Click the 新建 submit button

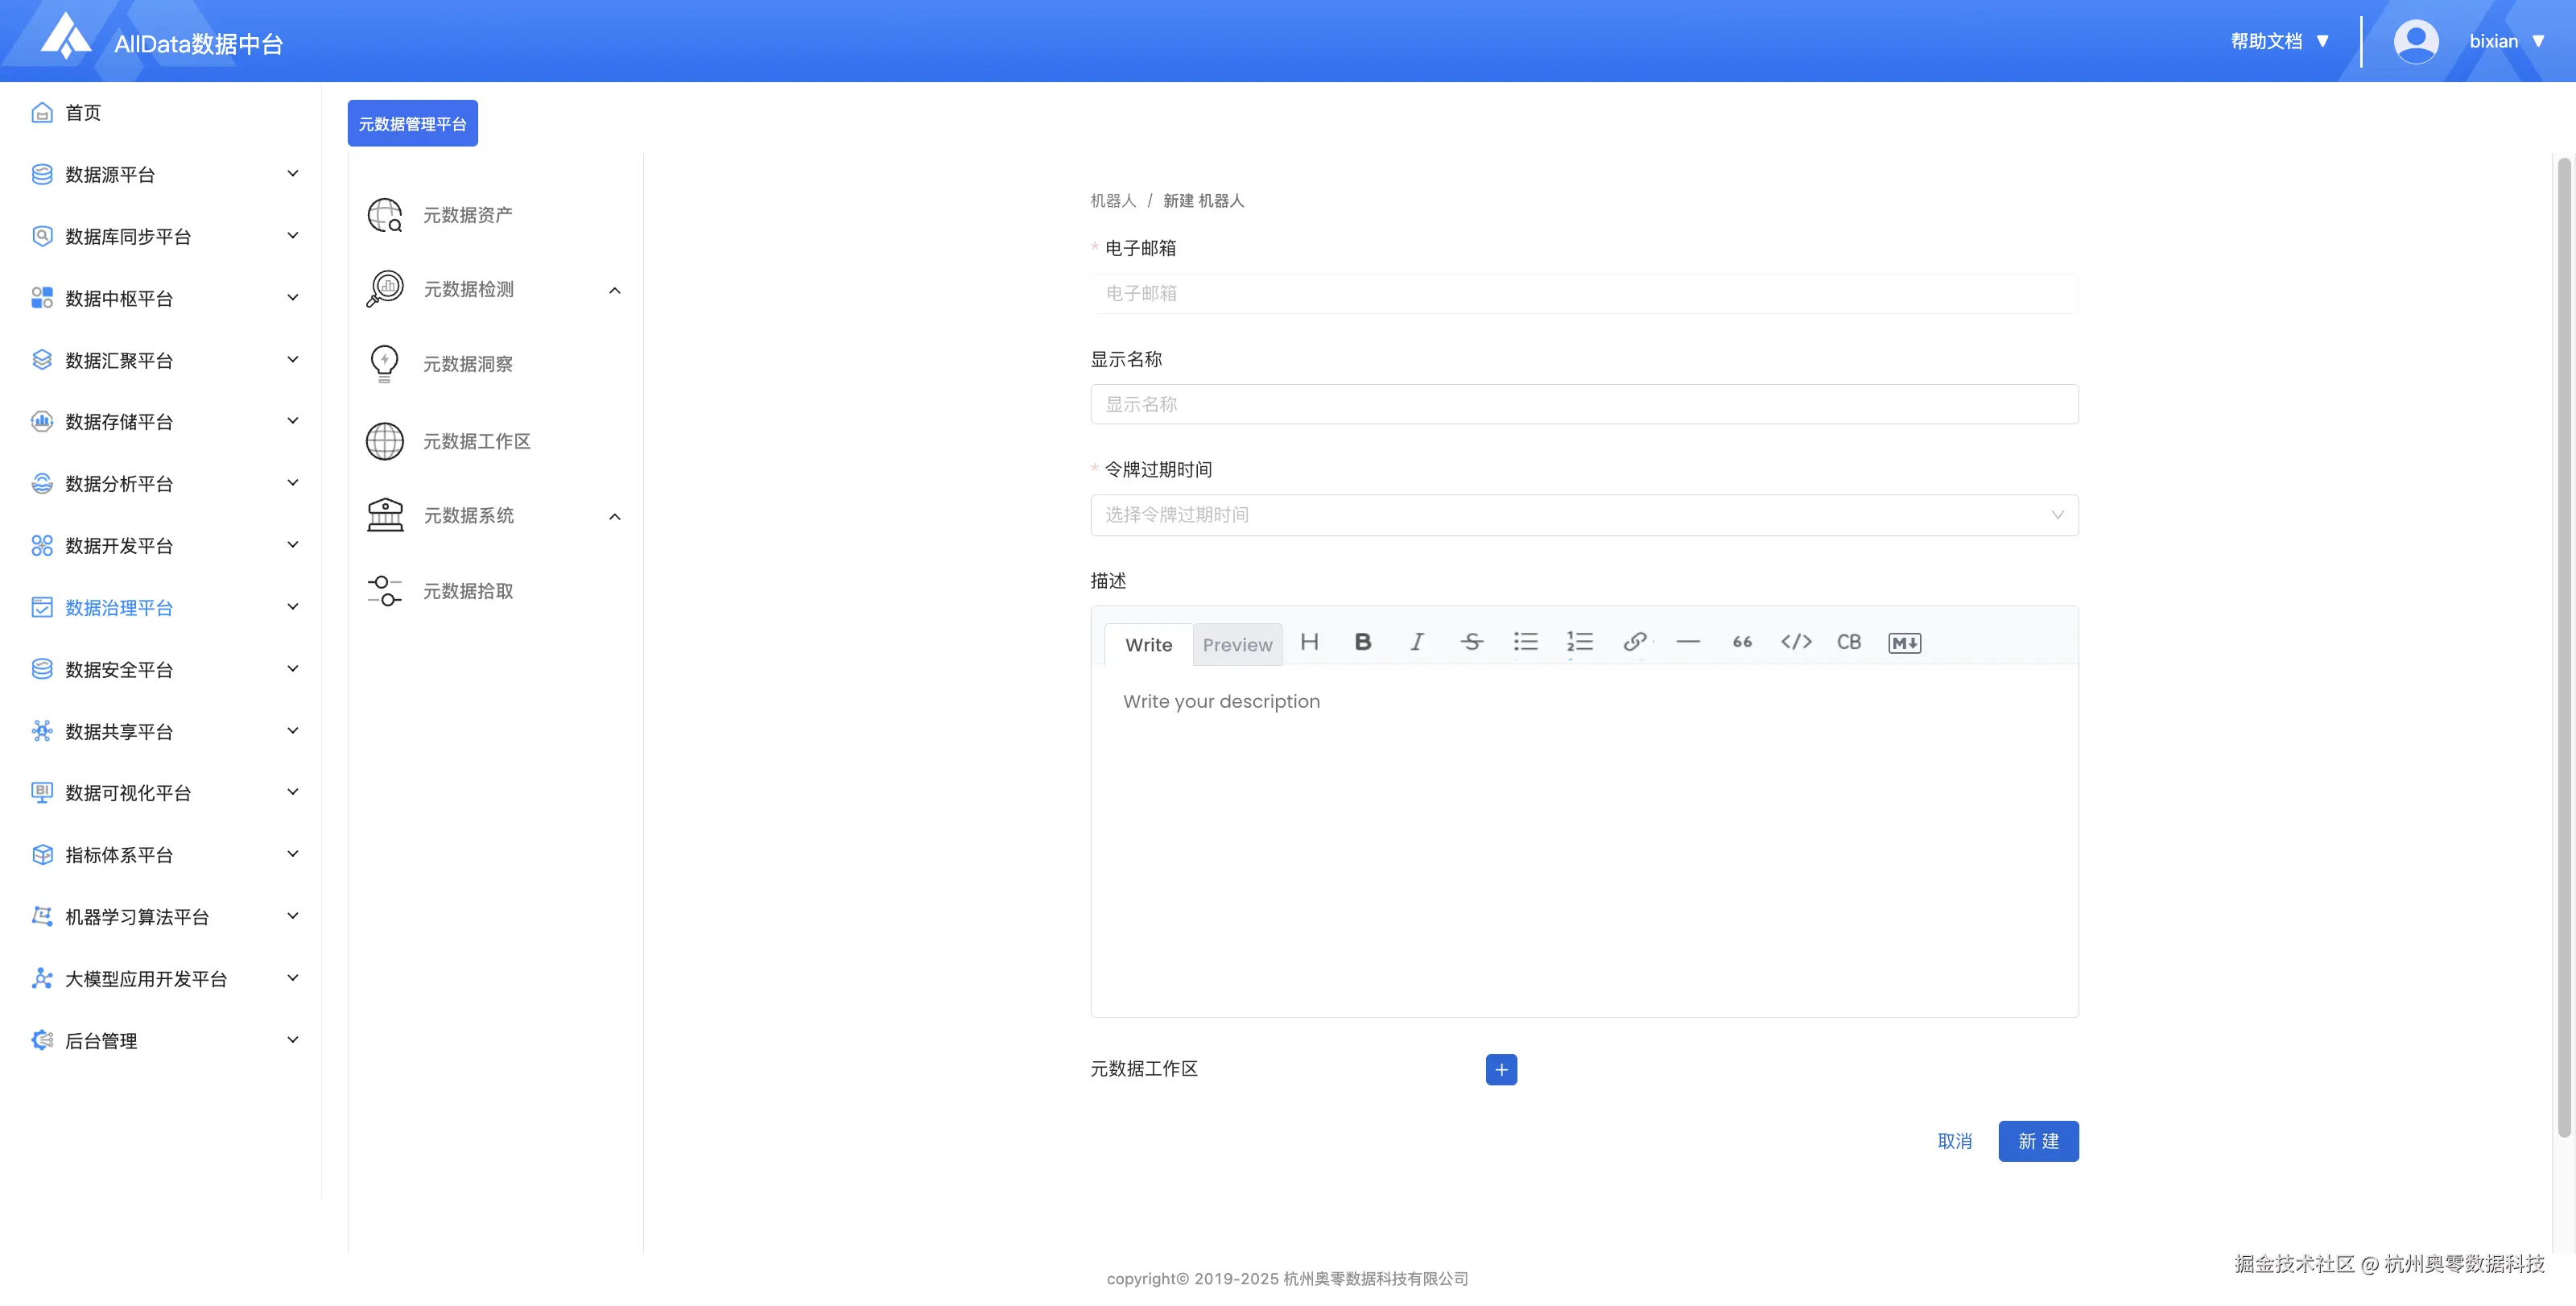coord(2037,1141)
